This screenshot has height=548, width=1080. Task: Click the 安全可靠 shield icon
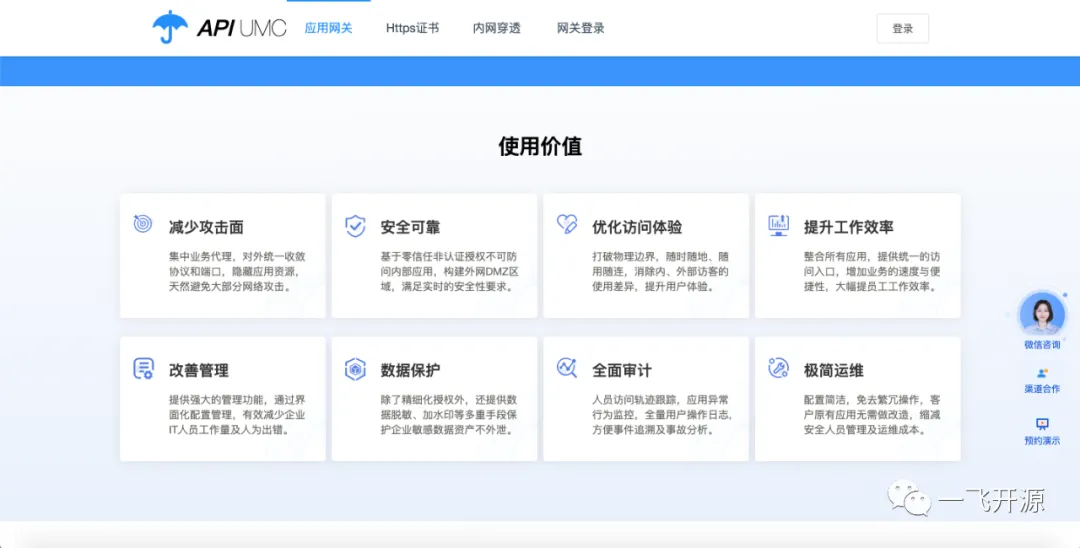click(x=355, y=225)
